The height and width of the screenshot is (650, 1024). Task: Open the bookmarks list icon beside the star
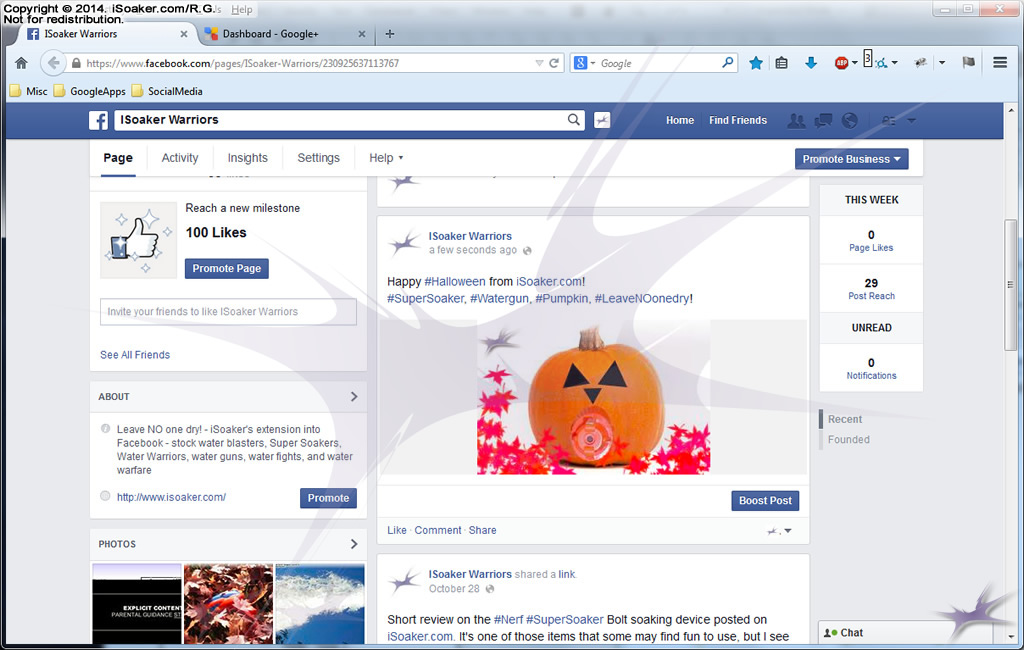[x=781, y=63]
